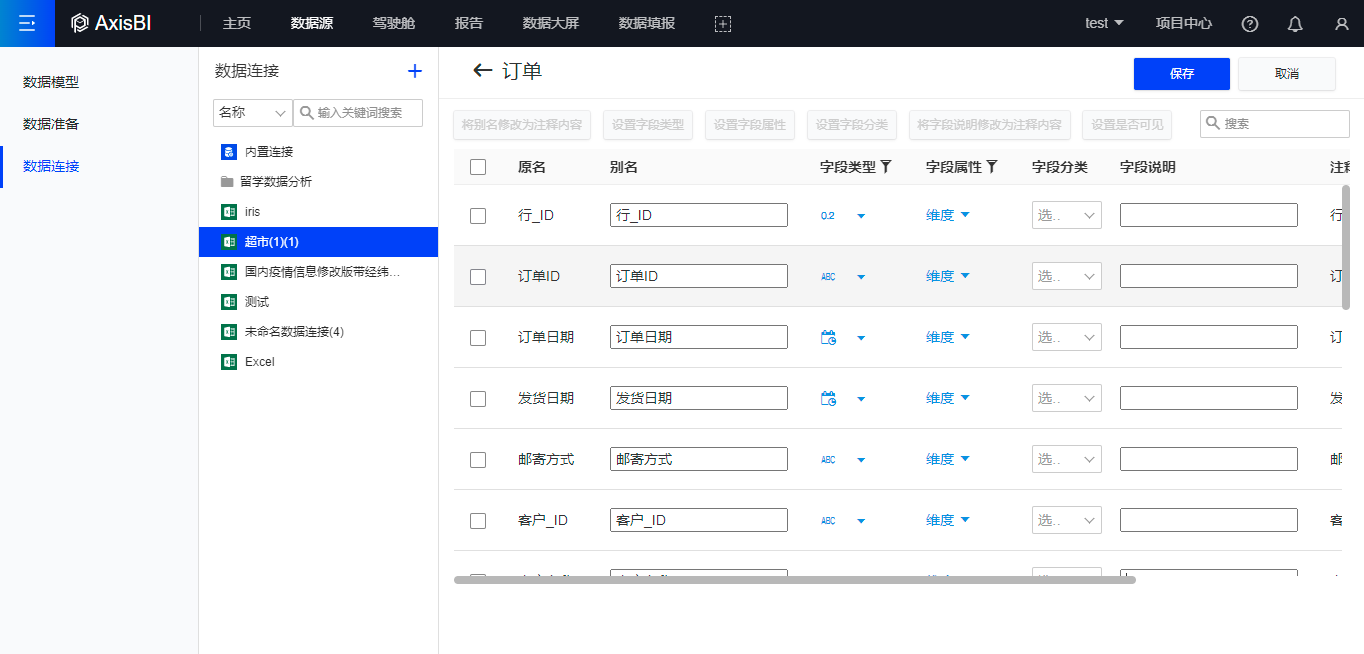Screen dimensions: 1364x654
Task: Open the help question mark icon
Action: [1249, 24]
